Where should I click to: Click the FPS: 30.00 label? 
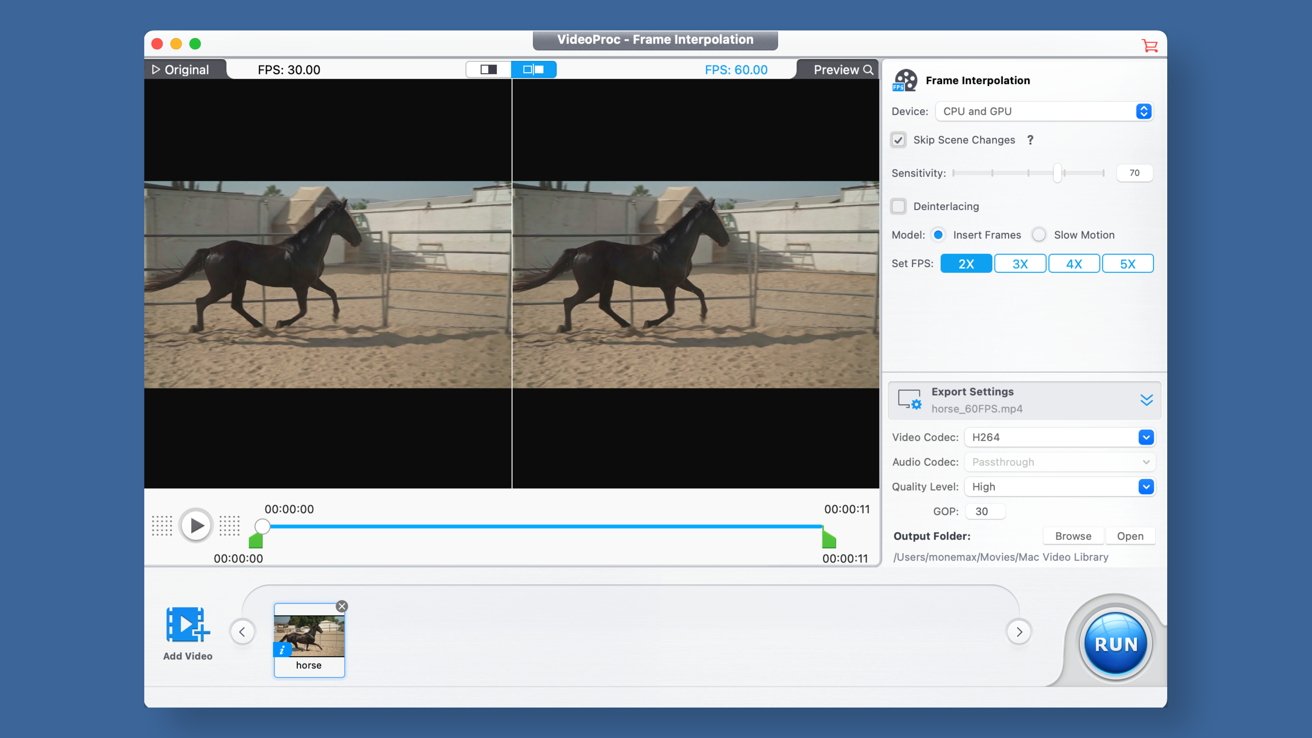289,70
